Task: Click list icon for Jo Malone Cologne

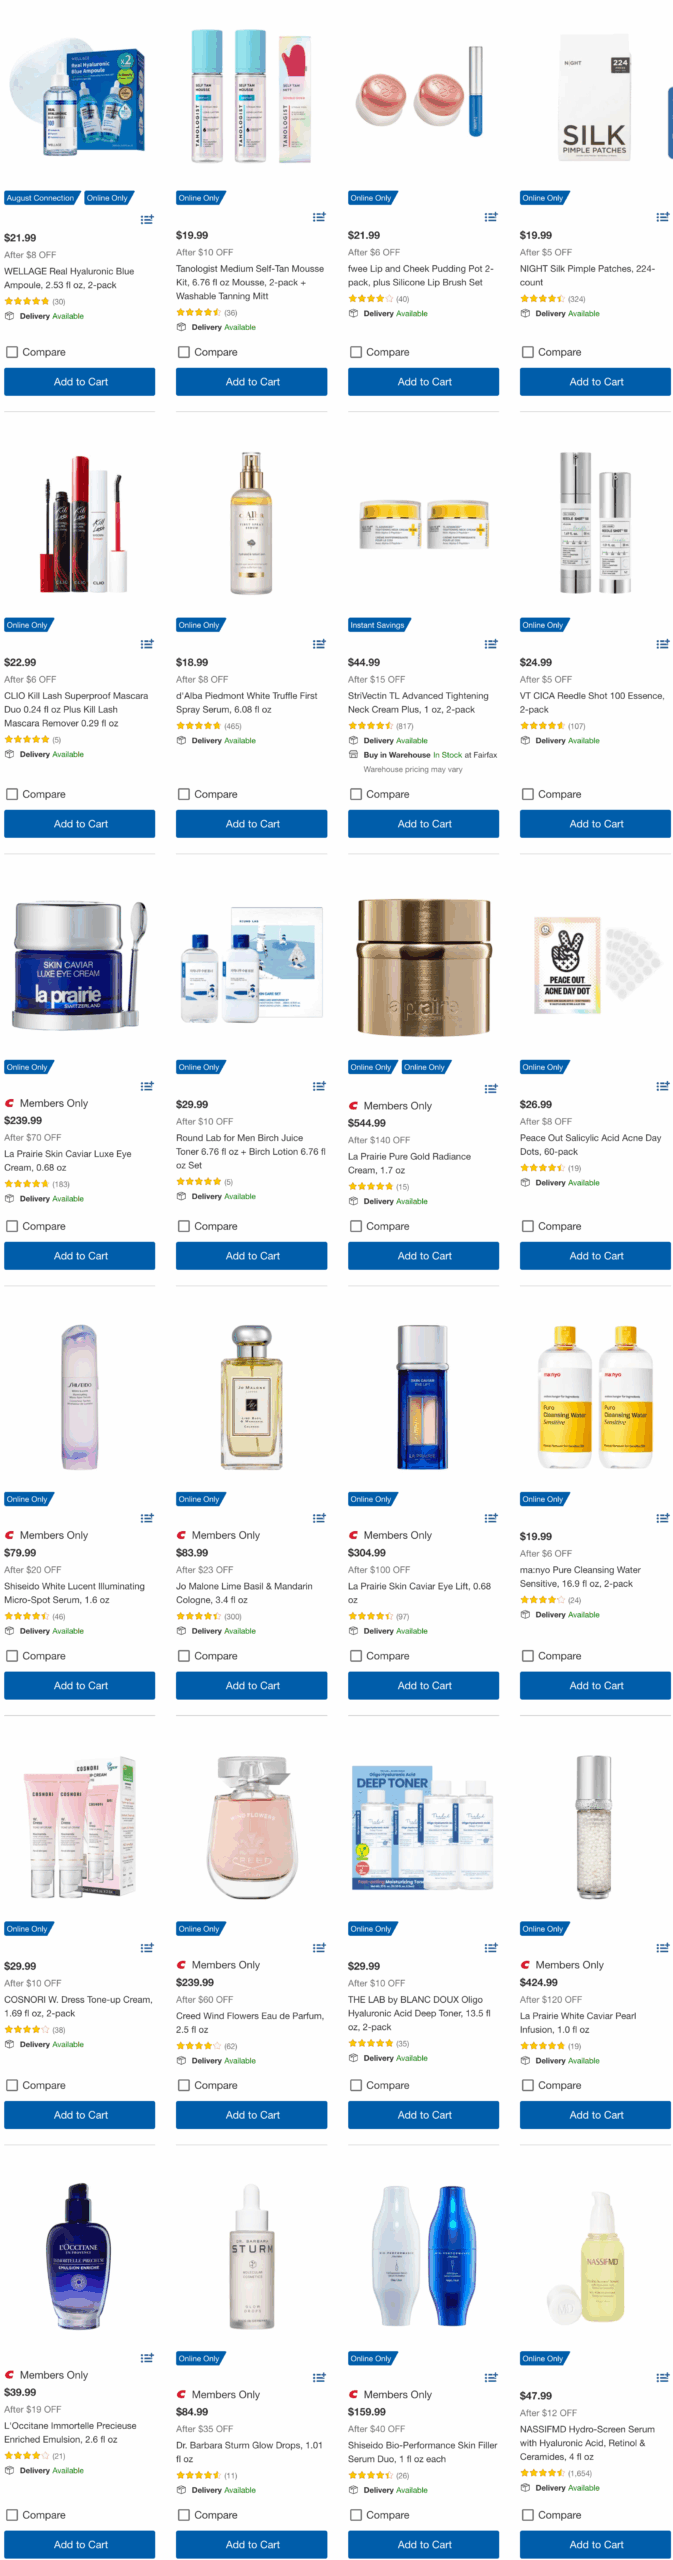Action: tap(319, 1518)
